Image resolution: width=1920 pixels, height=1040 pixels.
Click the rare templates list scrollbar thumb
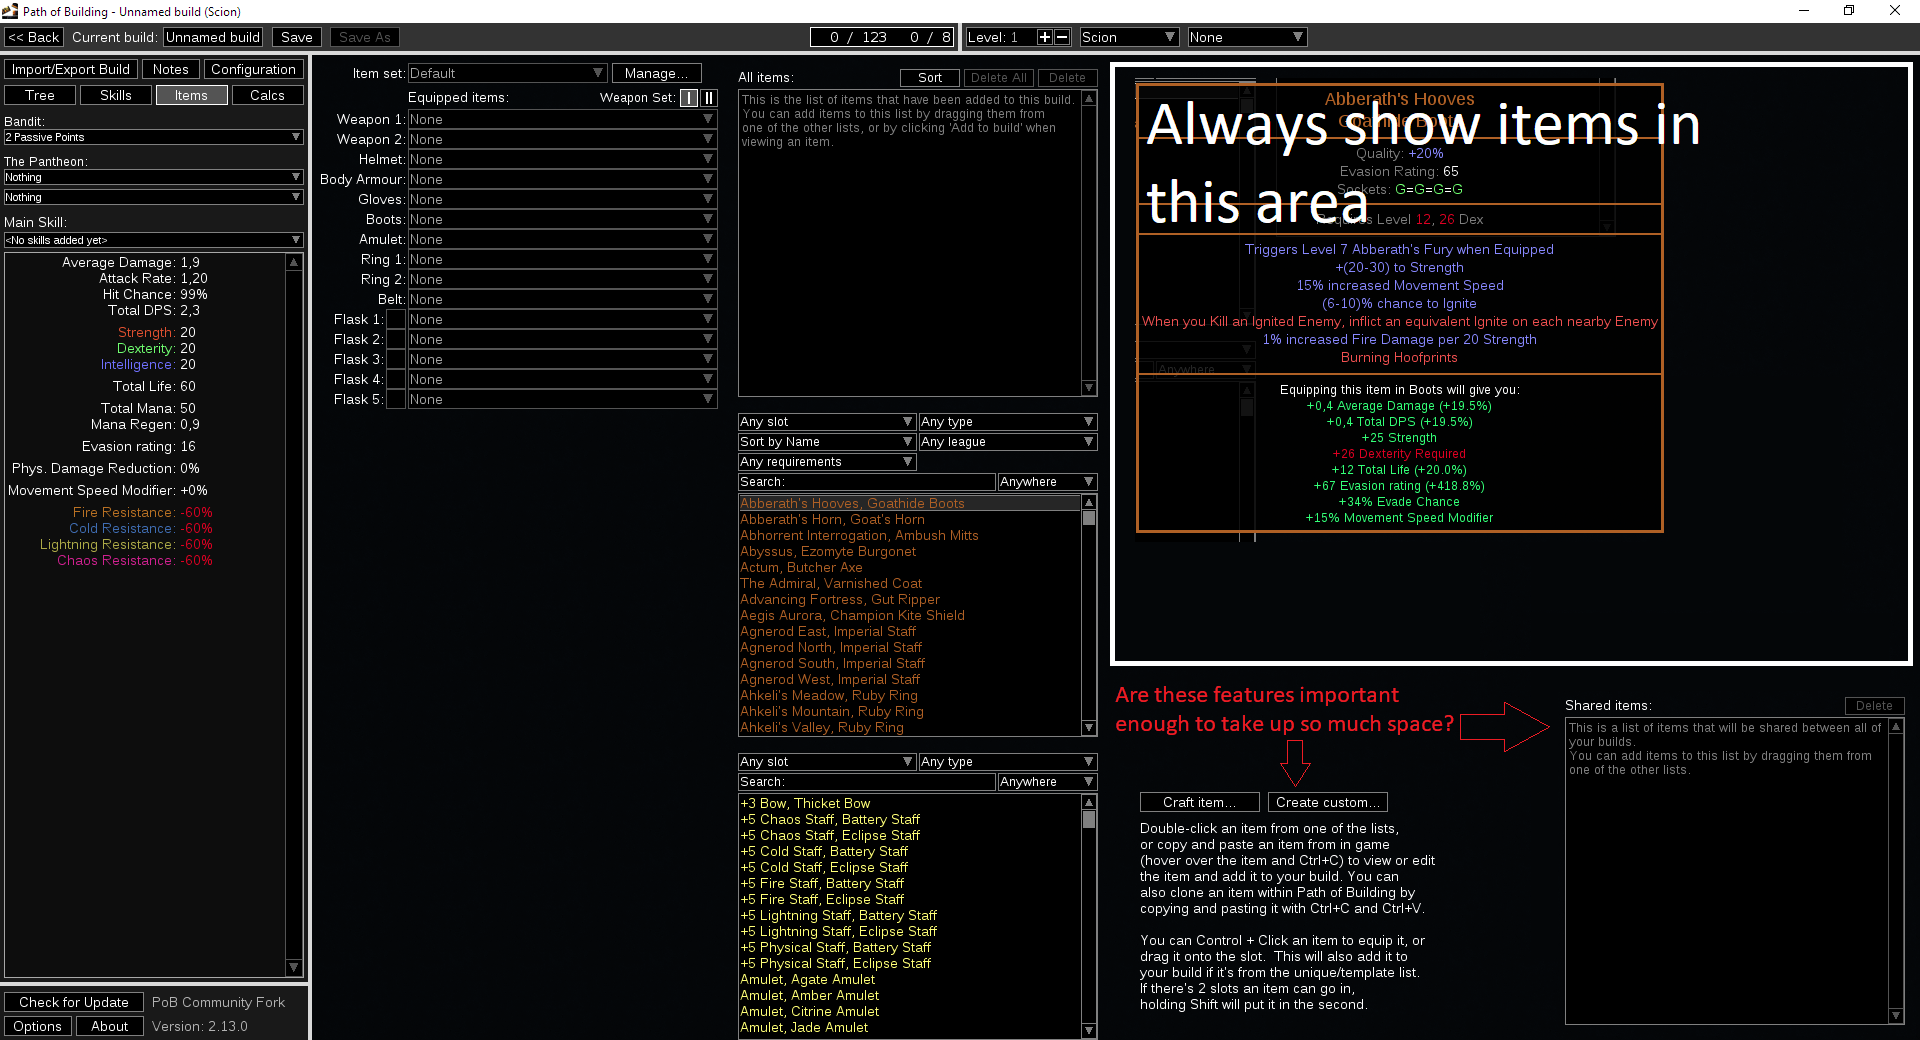(x=1089, y=819)
